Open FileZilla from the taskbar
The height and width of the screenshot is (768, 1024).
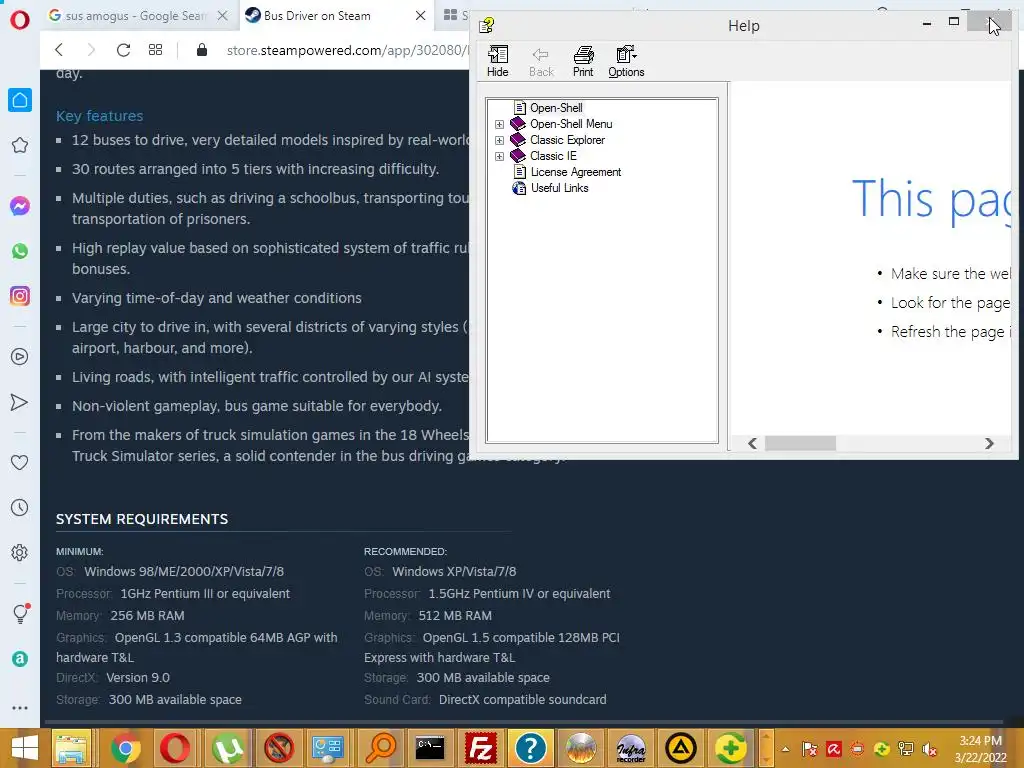tap(481, 748)
